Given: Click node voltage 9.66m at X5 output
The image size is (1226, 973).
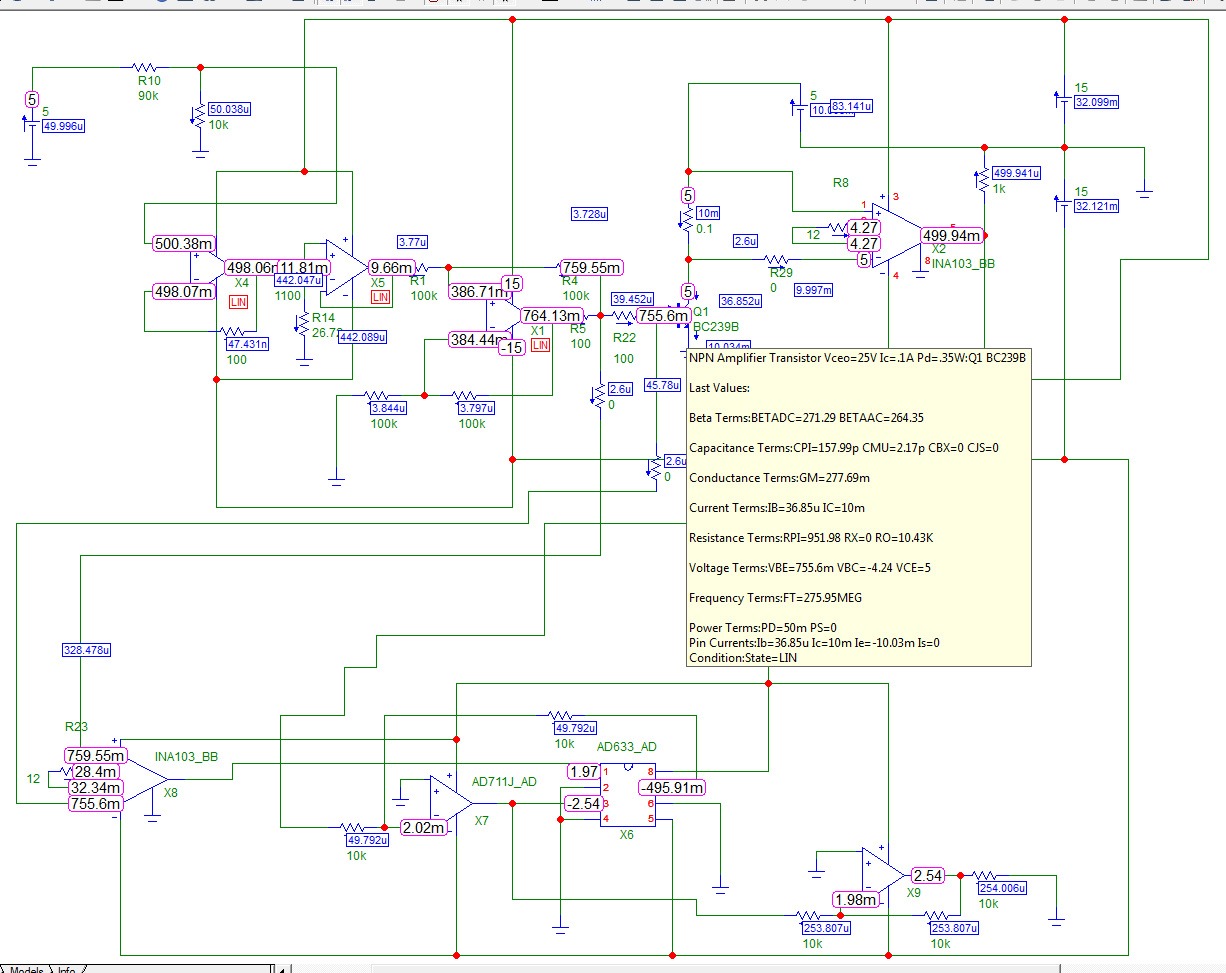Looking at the screenshot, I should coord(391,267).
